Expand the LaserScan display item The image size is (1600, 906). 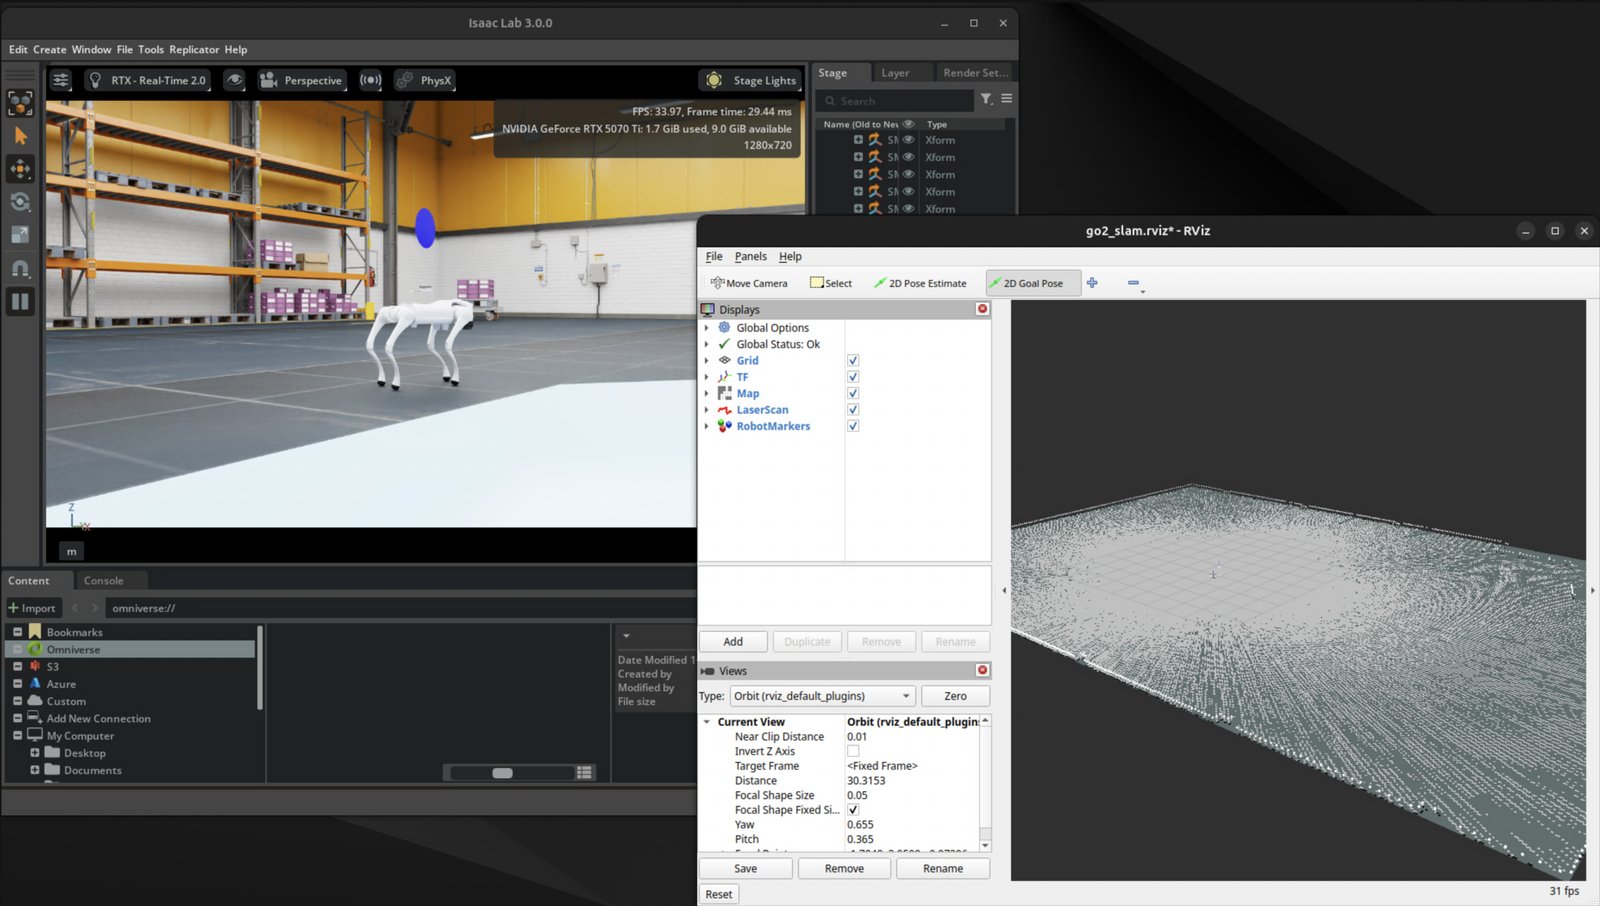click(706, 410)
